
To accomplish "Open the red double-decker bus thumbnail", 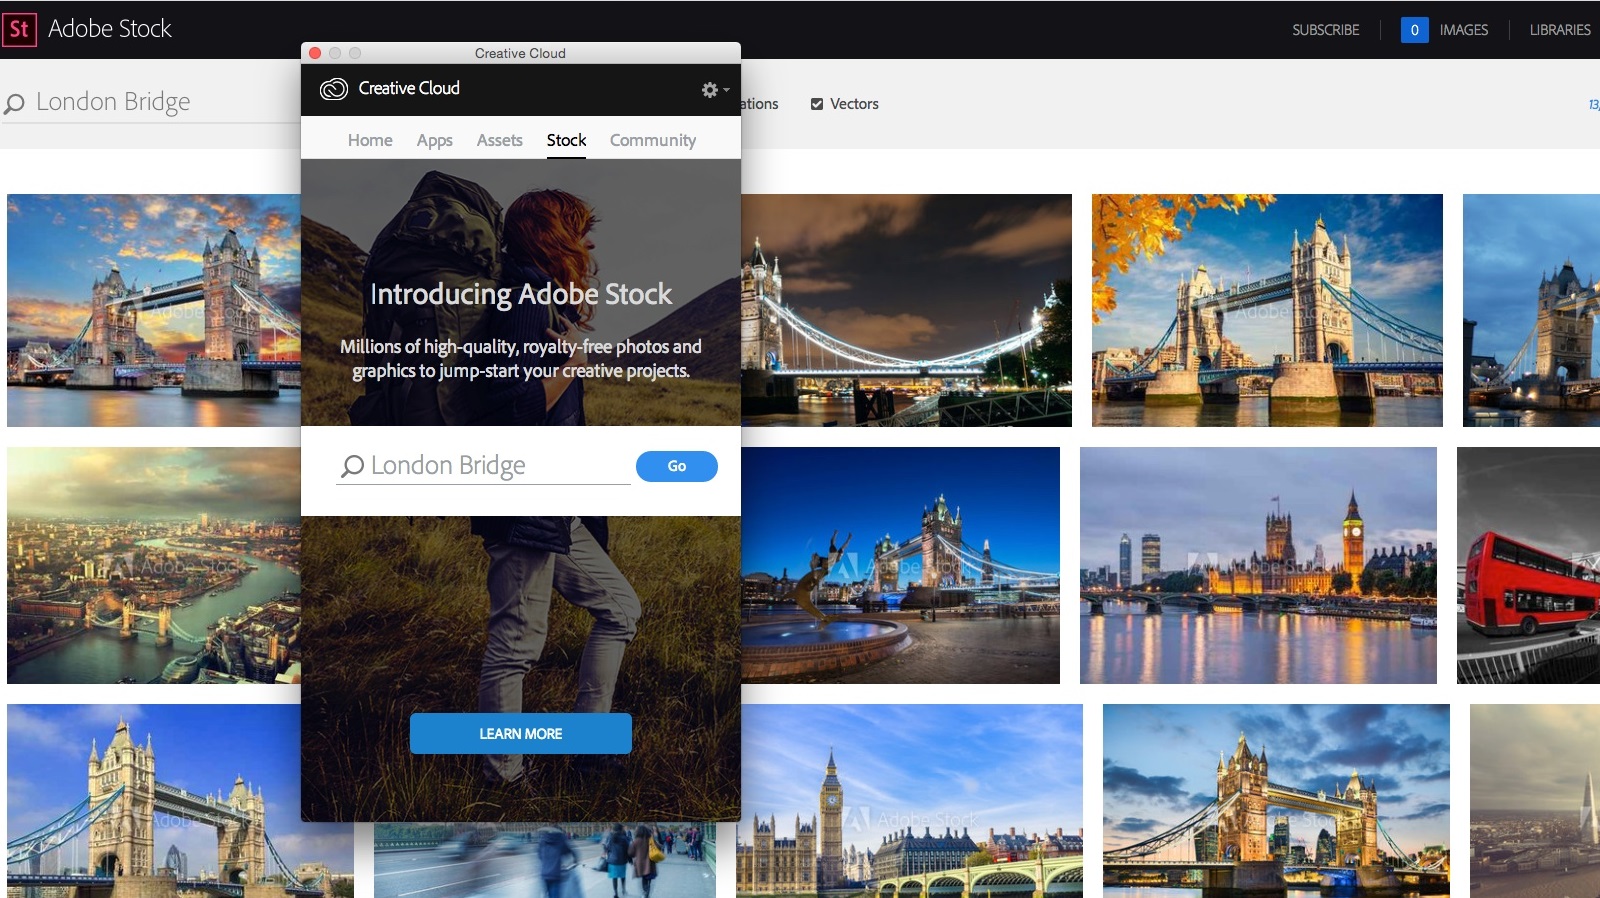I will pyautogui.click(x=1527, y=566).
